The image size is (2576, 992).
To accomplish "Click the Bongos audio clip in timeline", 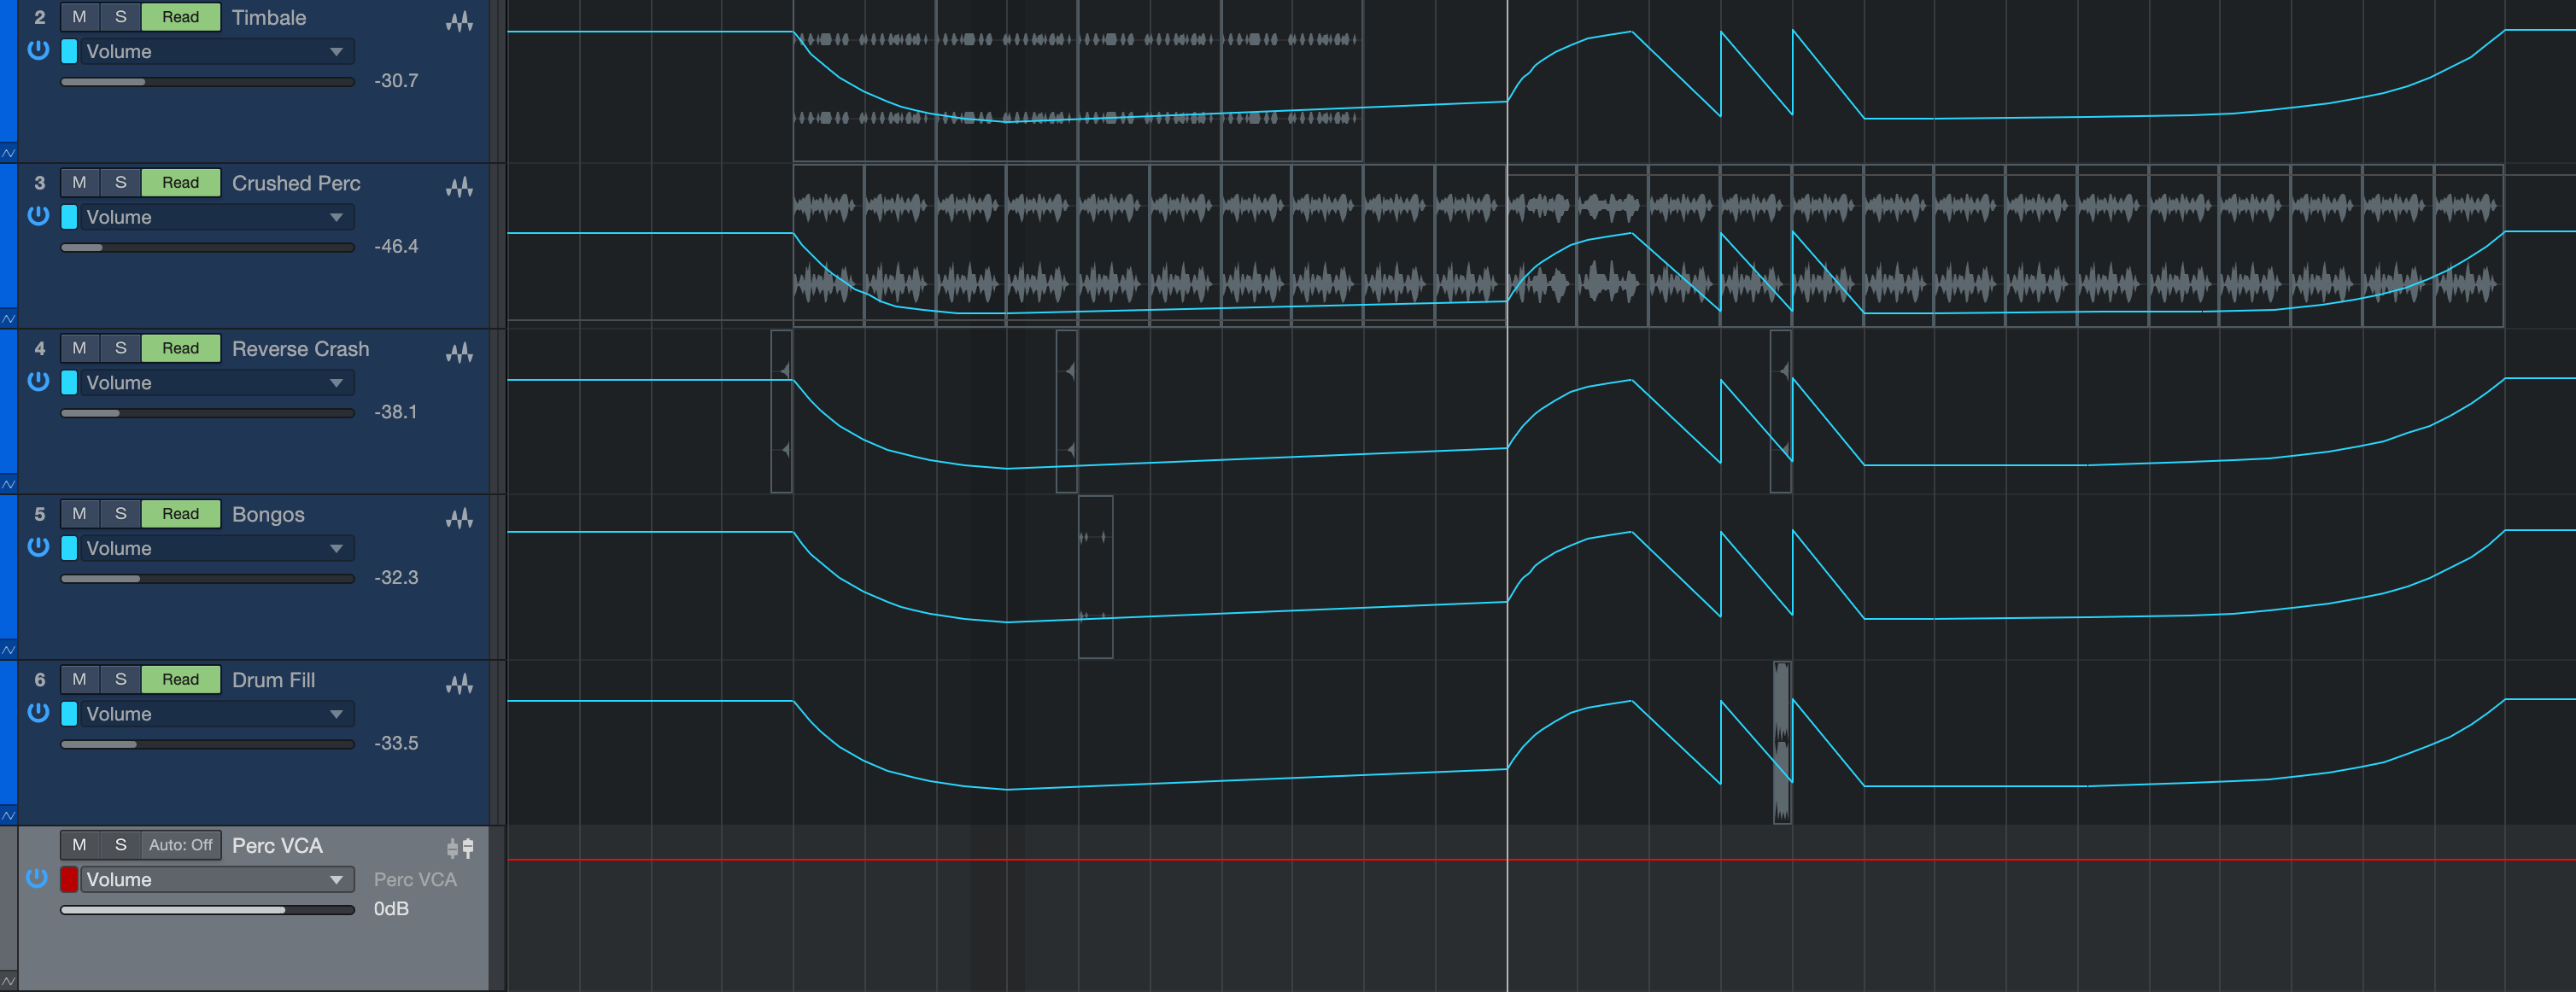I will click(x=1095, y=577).
